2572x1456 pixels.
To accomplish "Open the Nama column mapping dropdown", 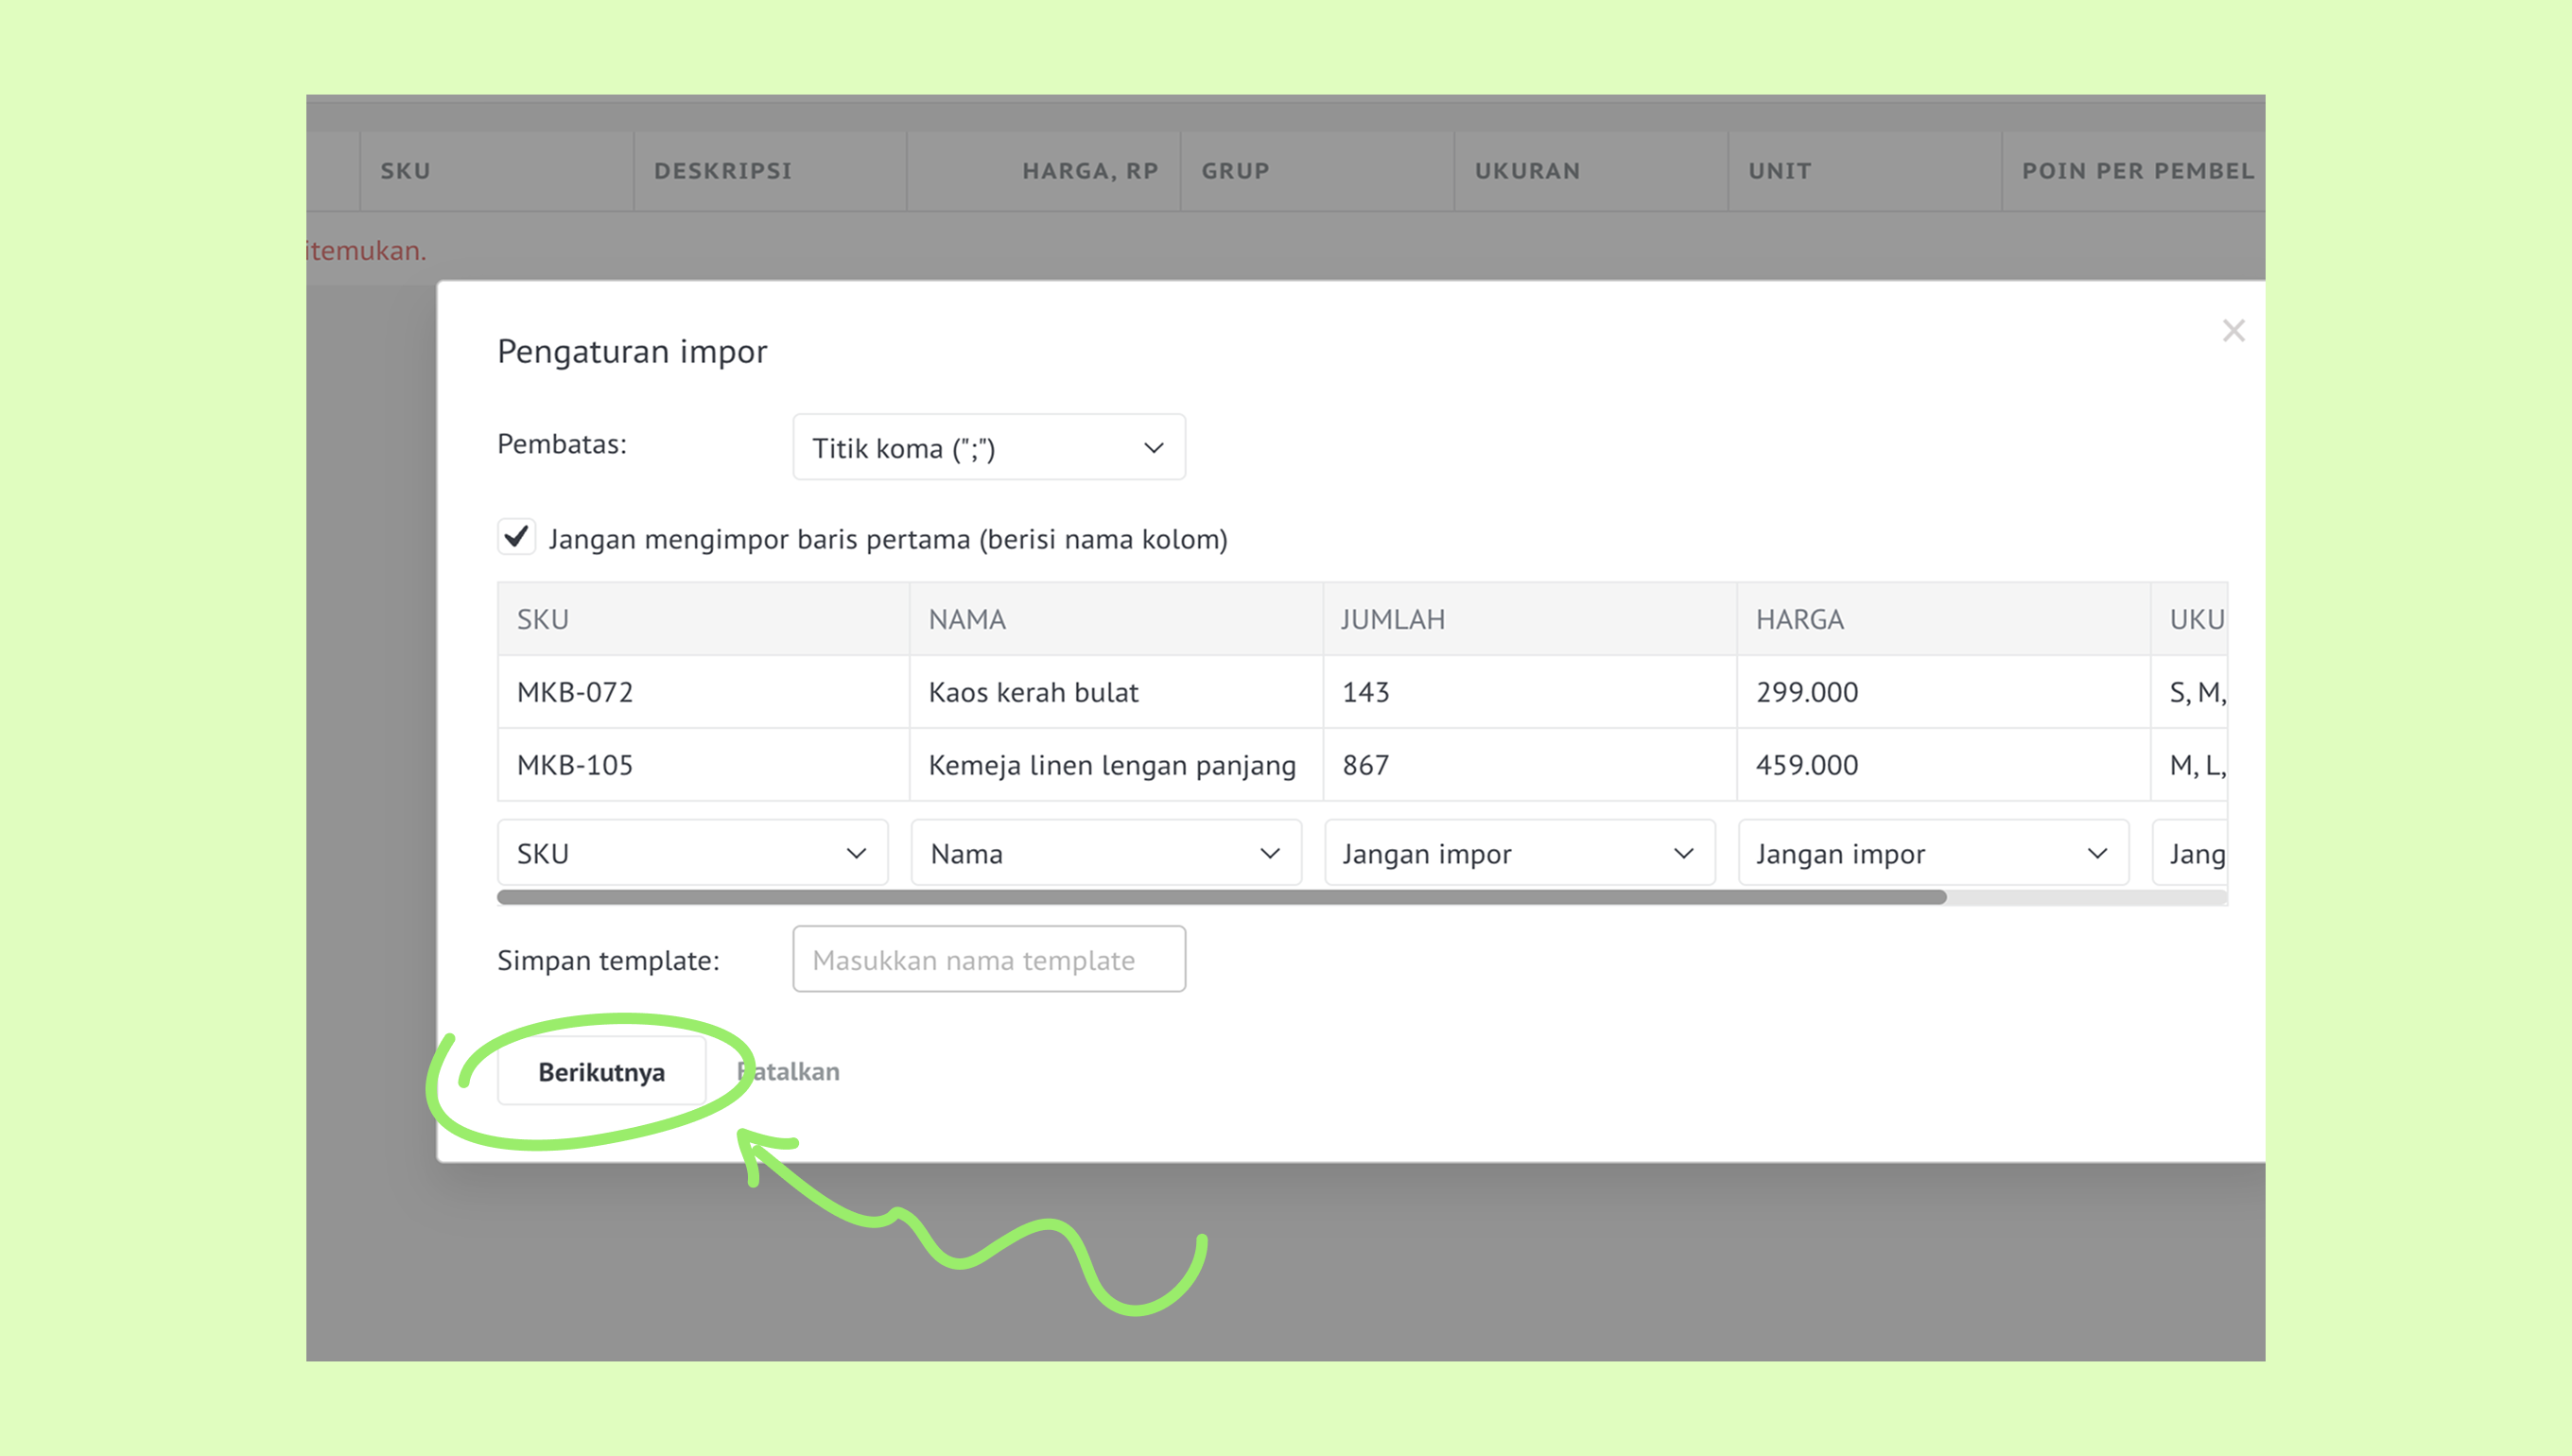I will 1106,853.
